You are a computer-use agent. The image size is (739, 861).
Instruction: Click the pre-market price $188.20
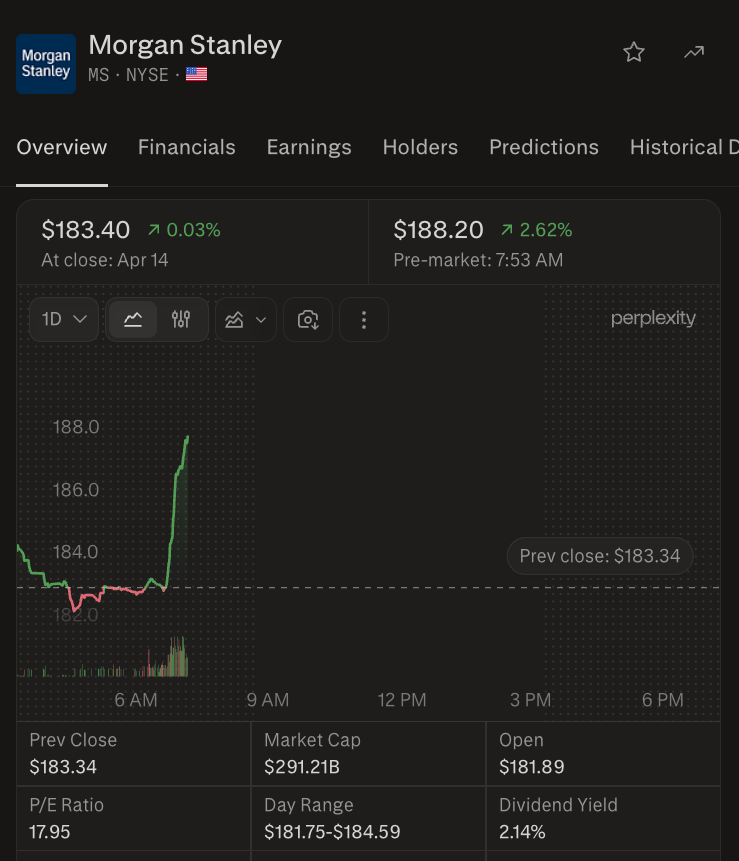pyautogui.click(x=438, y=230)
